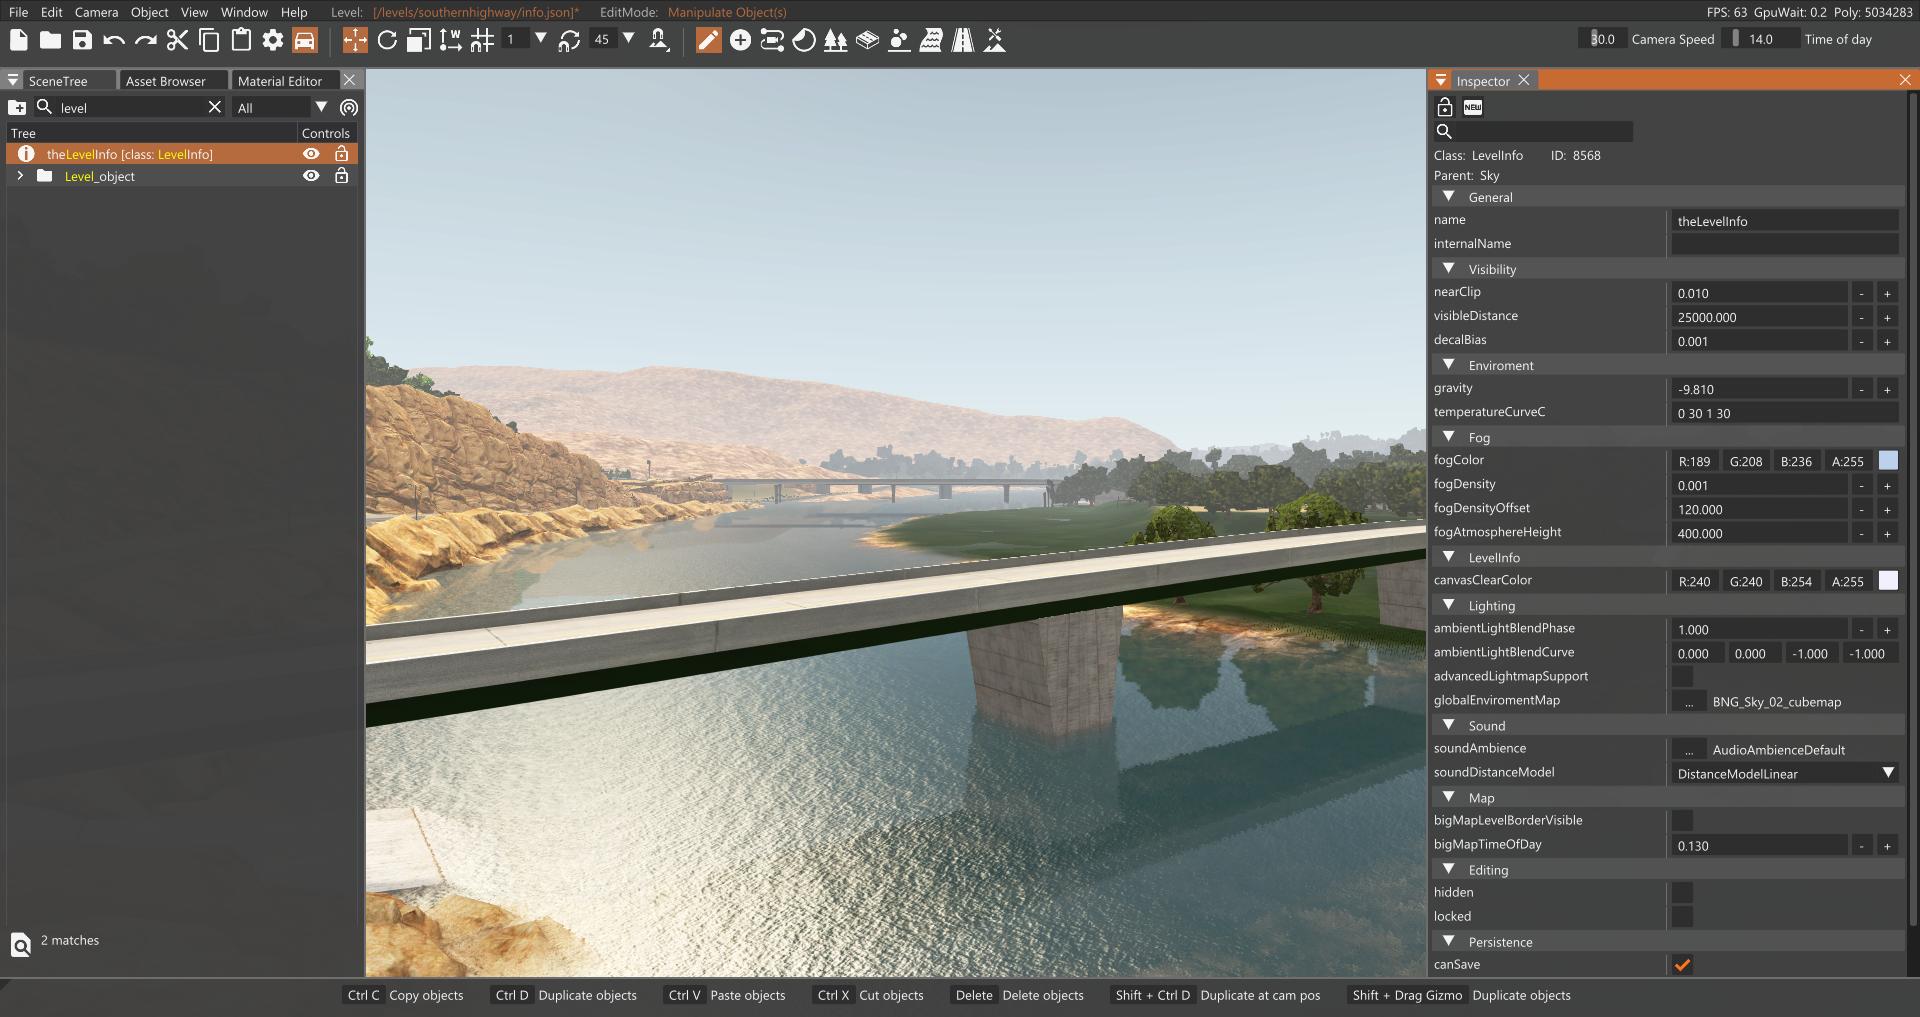Toggle lock on Level_object folder
The height and width of the screenshot is (1017, 1920).
pyautogui.click(x=341, y=176)
